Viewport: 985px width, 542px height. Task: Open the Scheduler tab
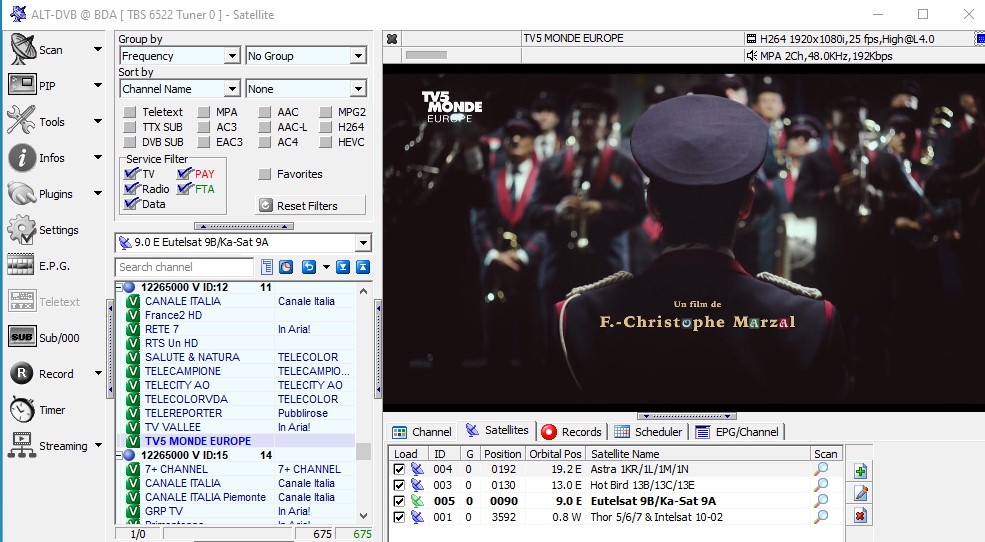pyautogui.click(x=648, y=432)
